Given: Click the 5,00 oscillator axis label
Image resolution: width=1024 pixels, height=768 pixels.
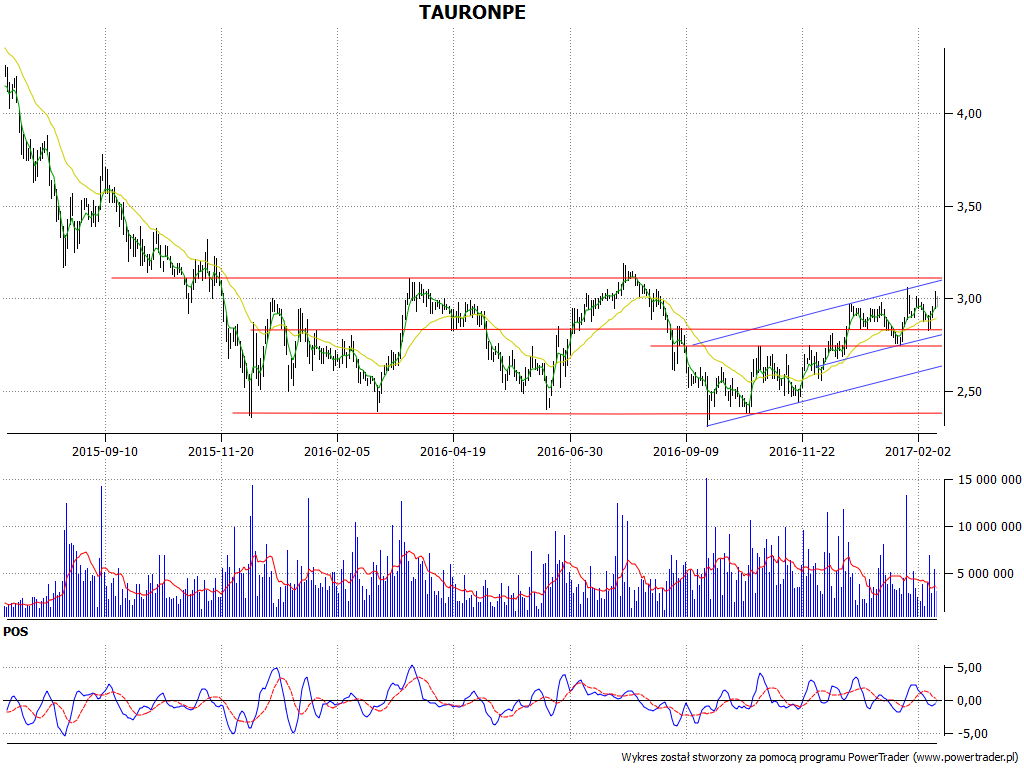Looking at the screenshot, I should (968, 667).
